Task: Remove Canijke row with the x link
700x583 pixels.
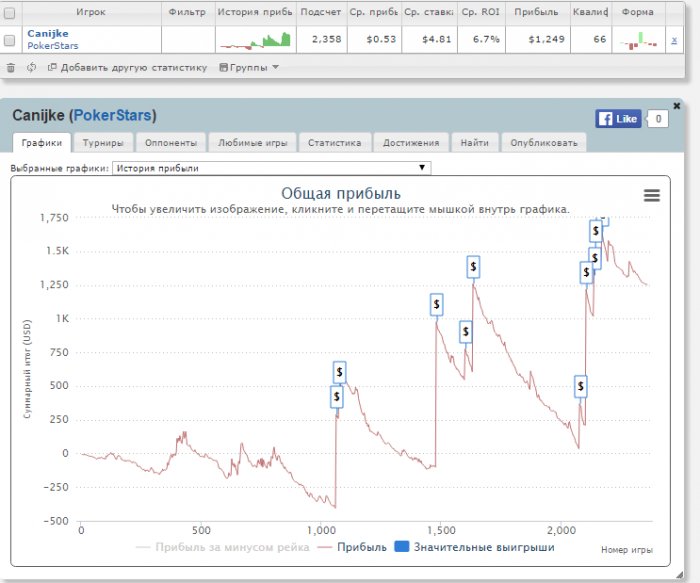Action: coord(674,40)
